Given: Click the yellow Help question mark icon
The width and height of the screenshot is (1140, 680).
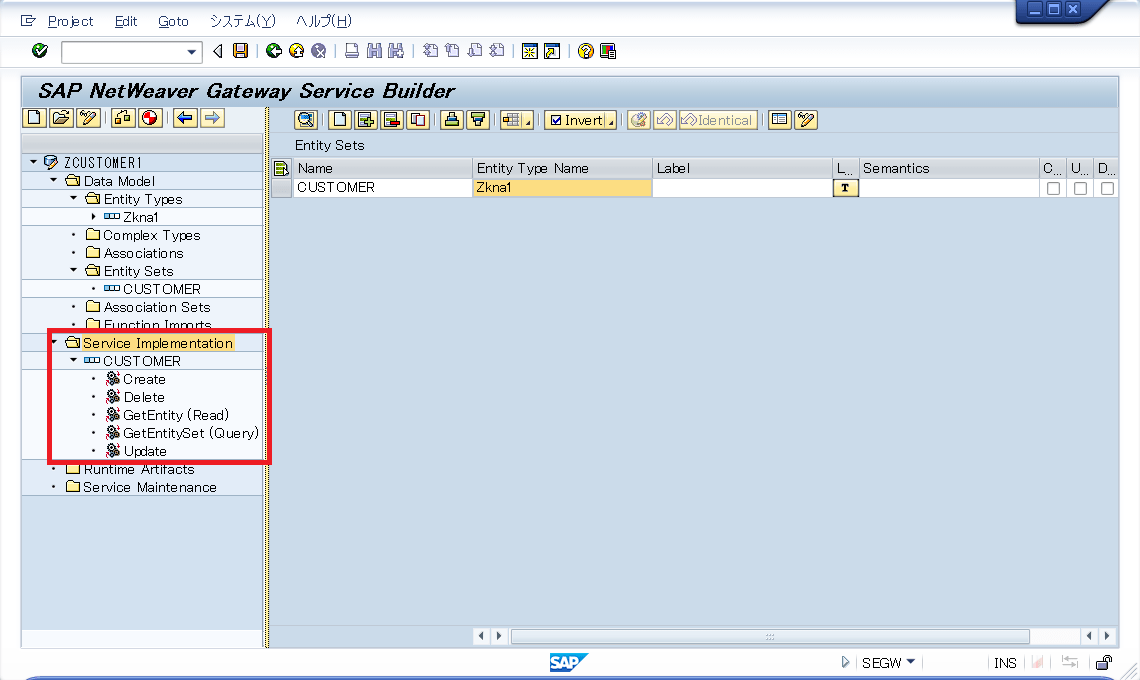Looking at the screenshot, I should (x=585, y=51).
